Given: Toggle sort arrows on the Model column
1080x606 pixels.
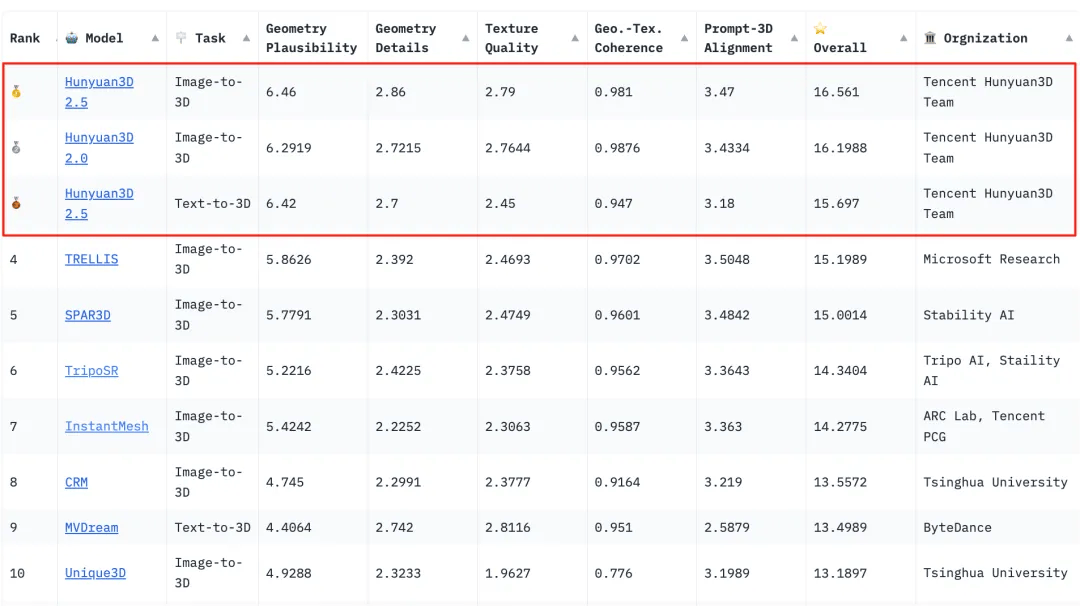Looking at the screenshot, I should point(155,38).
